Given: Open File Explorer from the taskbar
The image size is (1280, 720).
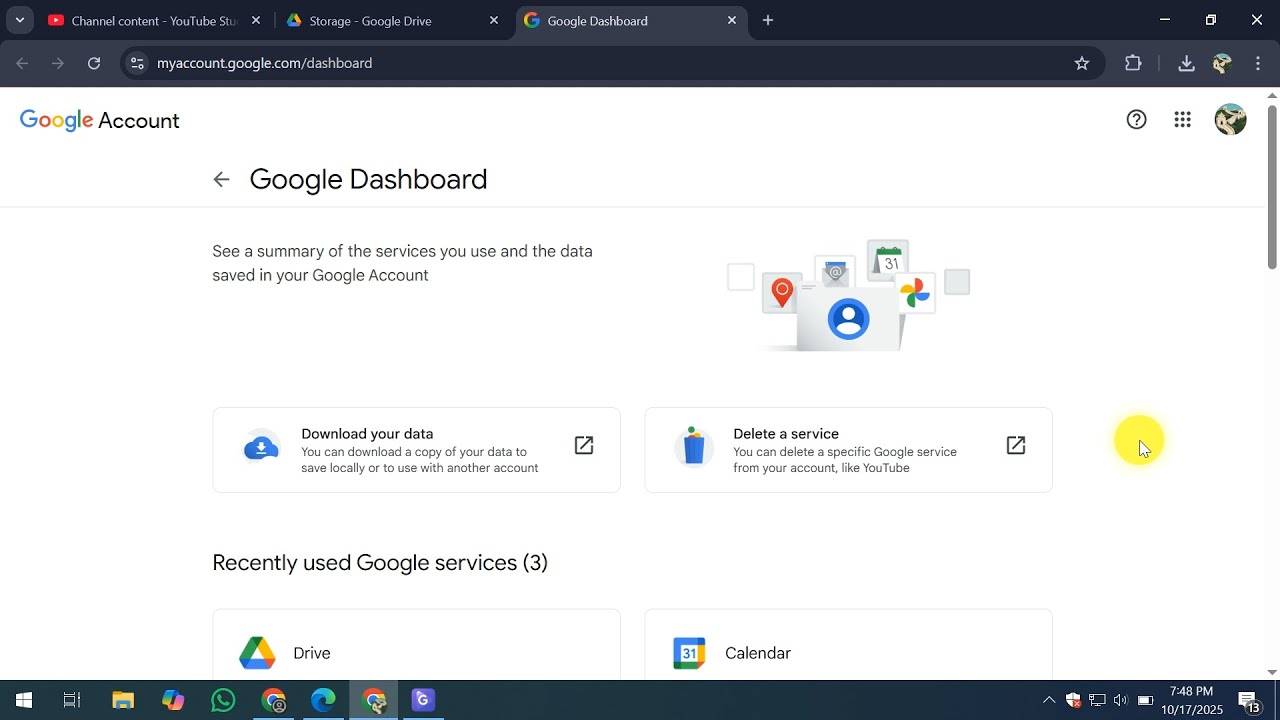Looking at the screenshot, I should click(x=123, y=700).
